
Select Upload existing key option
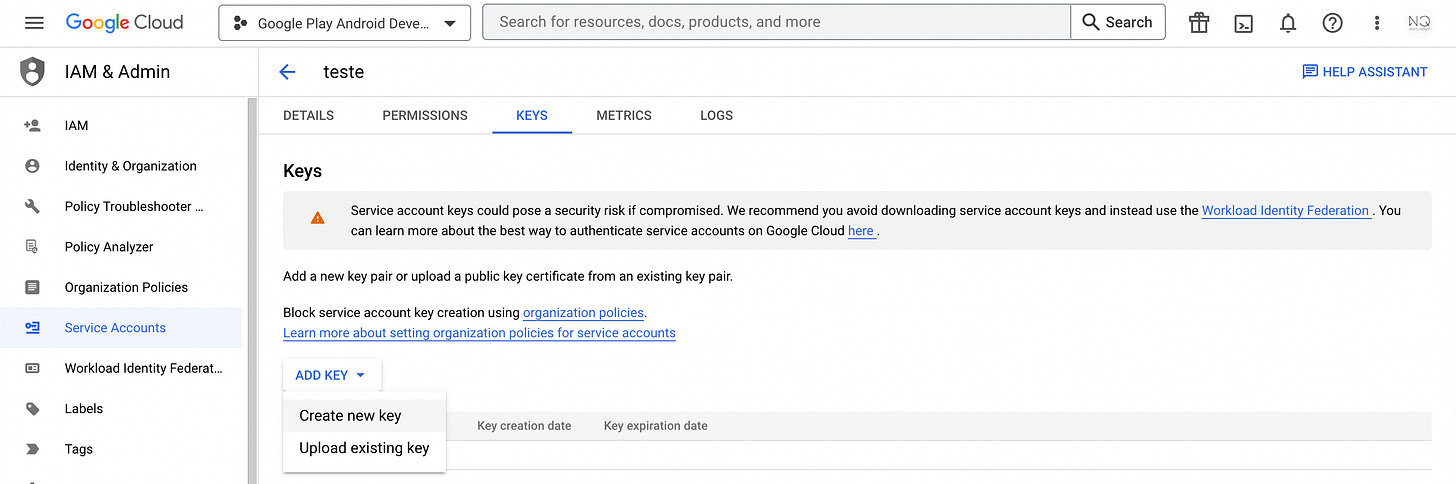coord(364,448)
